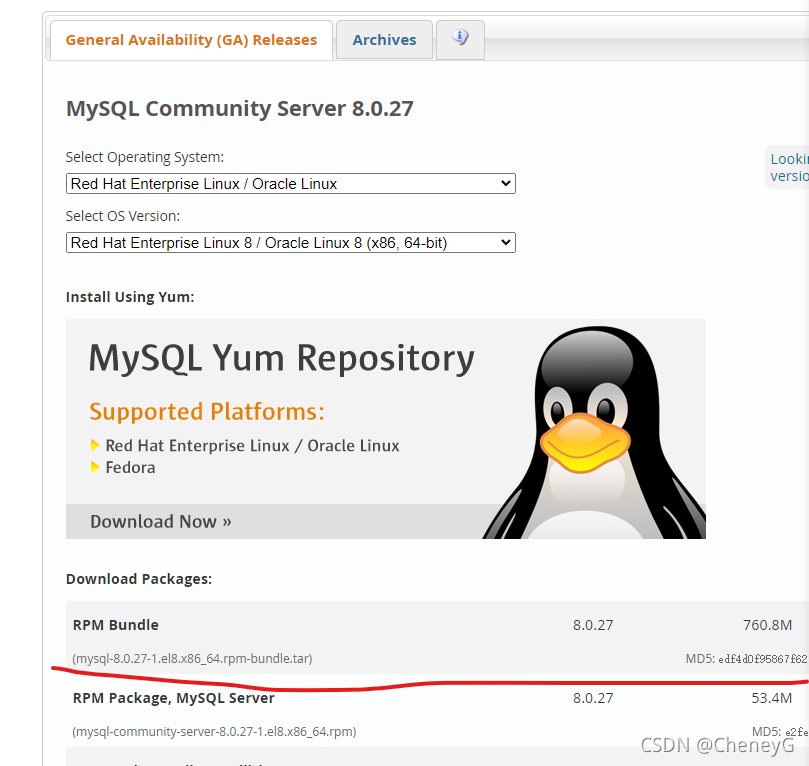
Task: Click version 8.0.27 in MySQL Server row
Action: coord(593,698)
